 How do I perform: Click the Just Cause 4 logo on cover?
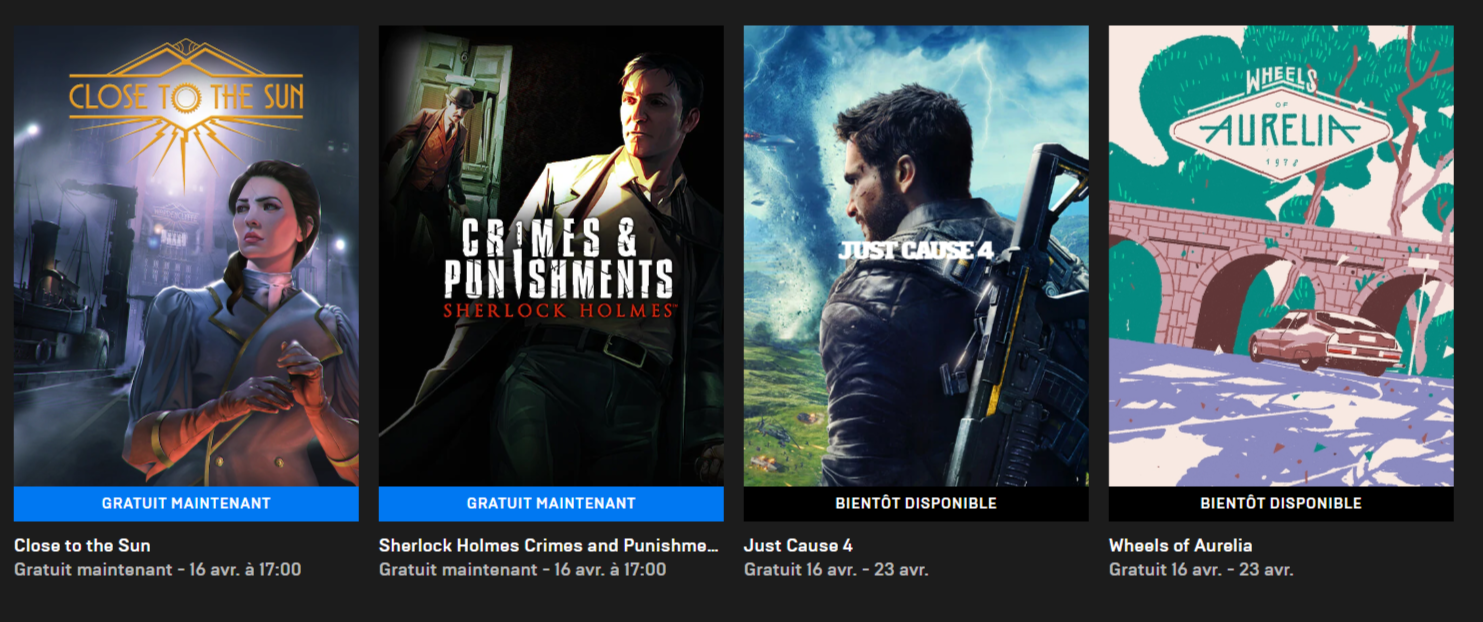915,250
